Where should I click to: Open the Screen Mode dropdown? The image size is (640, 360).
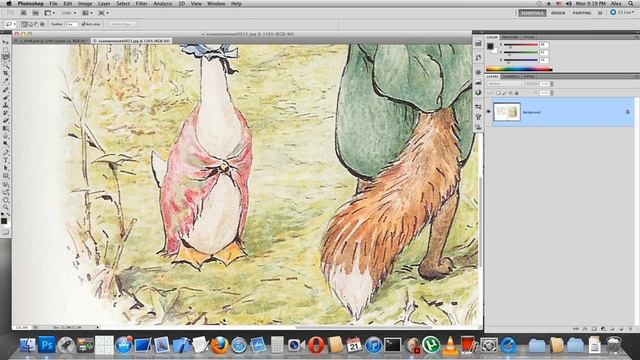coord(103,13)
